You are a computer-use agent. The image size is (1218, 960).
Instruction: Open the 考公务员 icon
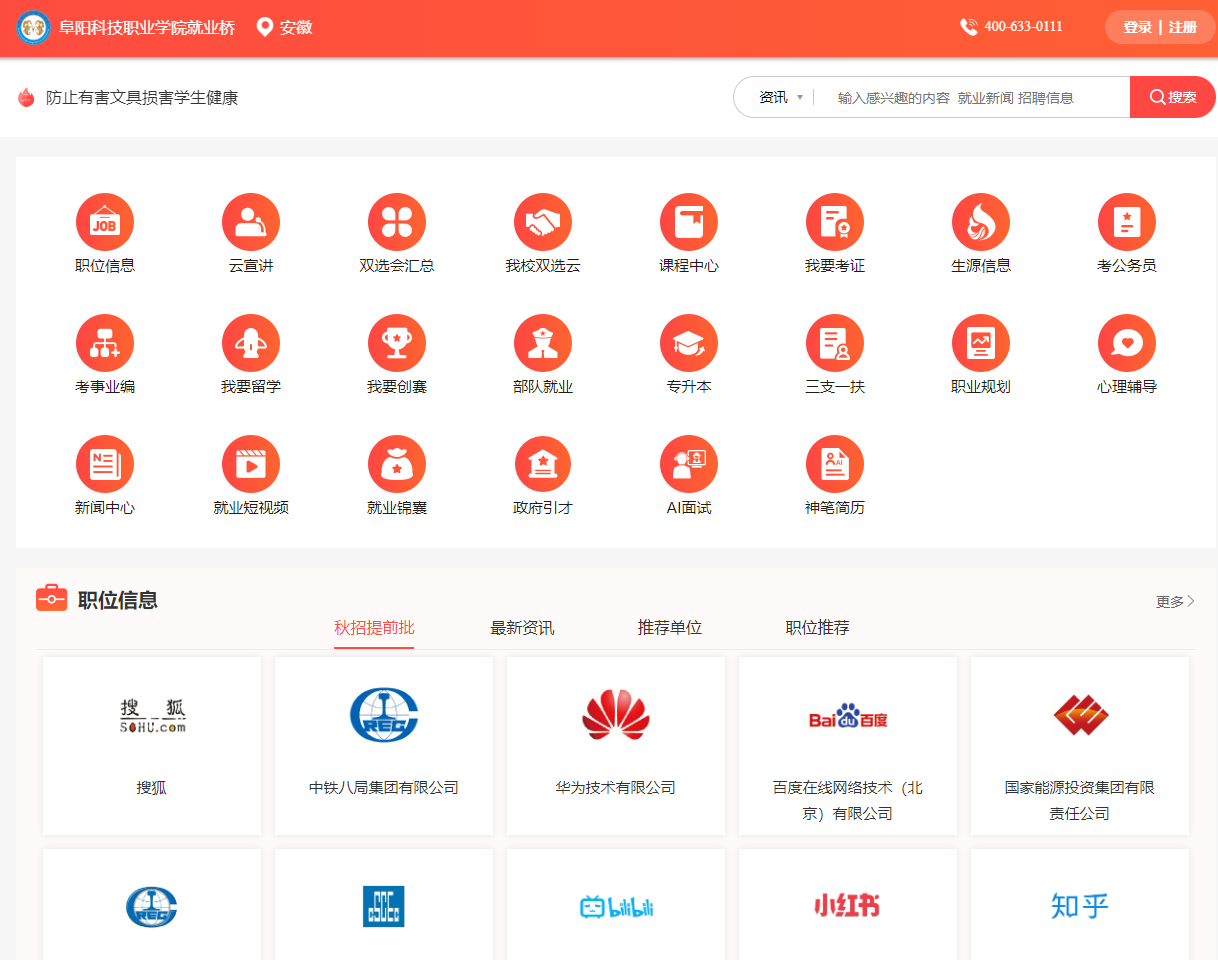coord(1127,222)
